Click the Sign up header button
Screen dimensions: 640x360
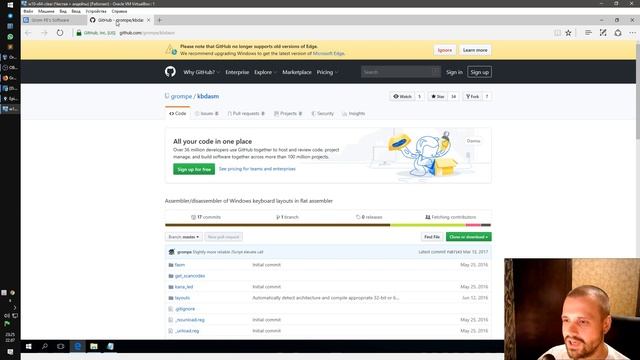coord(479,72)
